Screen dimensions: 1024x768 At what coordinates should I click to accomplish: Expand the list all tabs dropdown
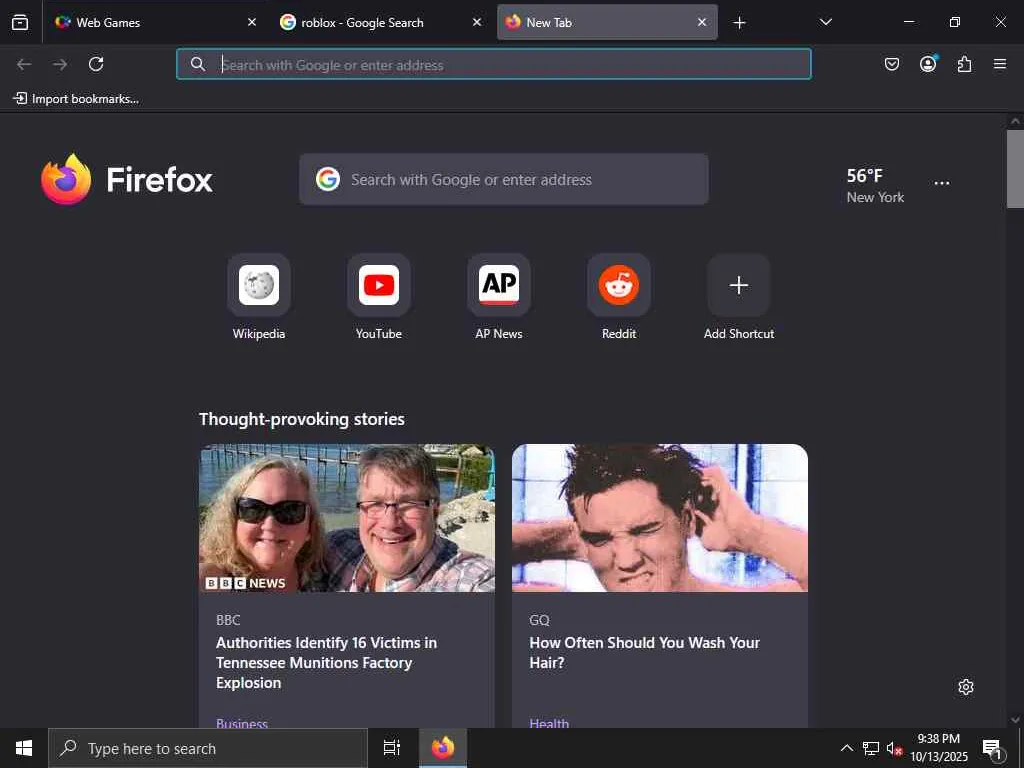coord(825,22)
